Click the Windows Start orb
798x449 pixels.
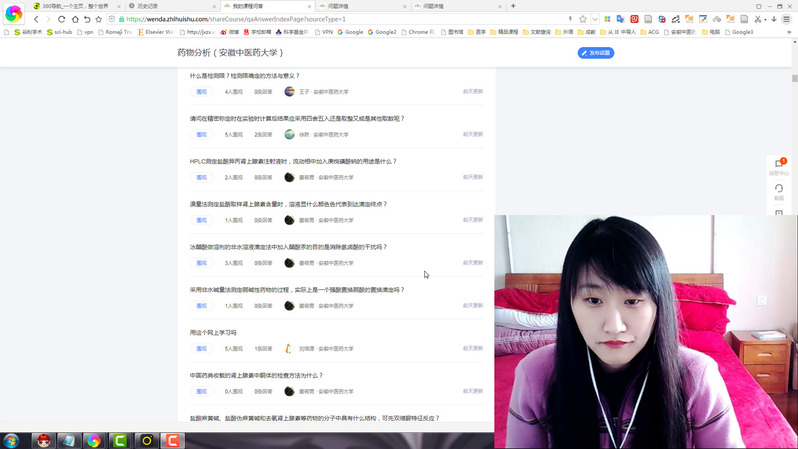12,440
